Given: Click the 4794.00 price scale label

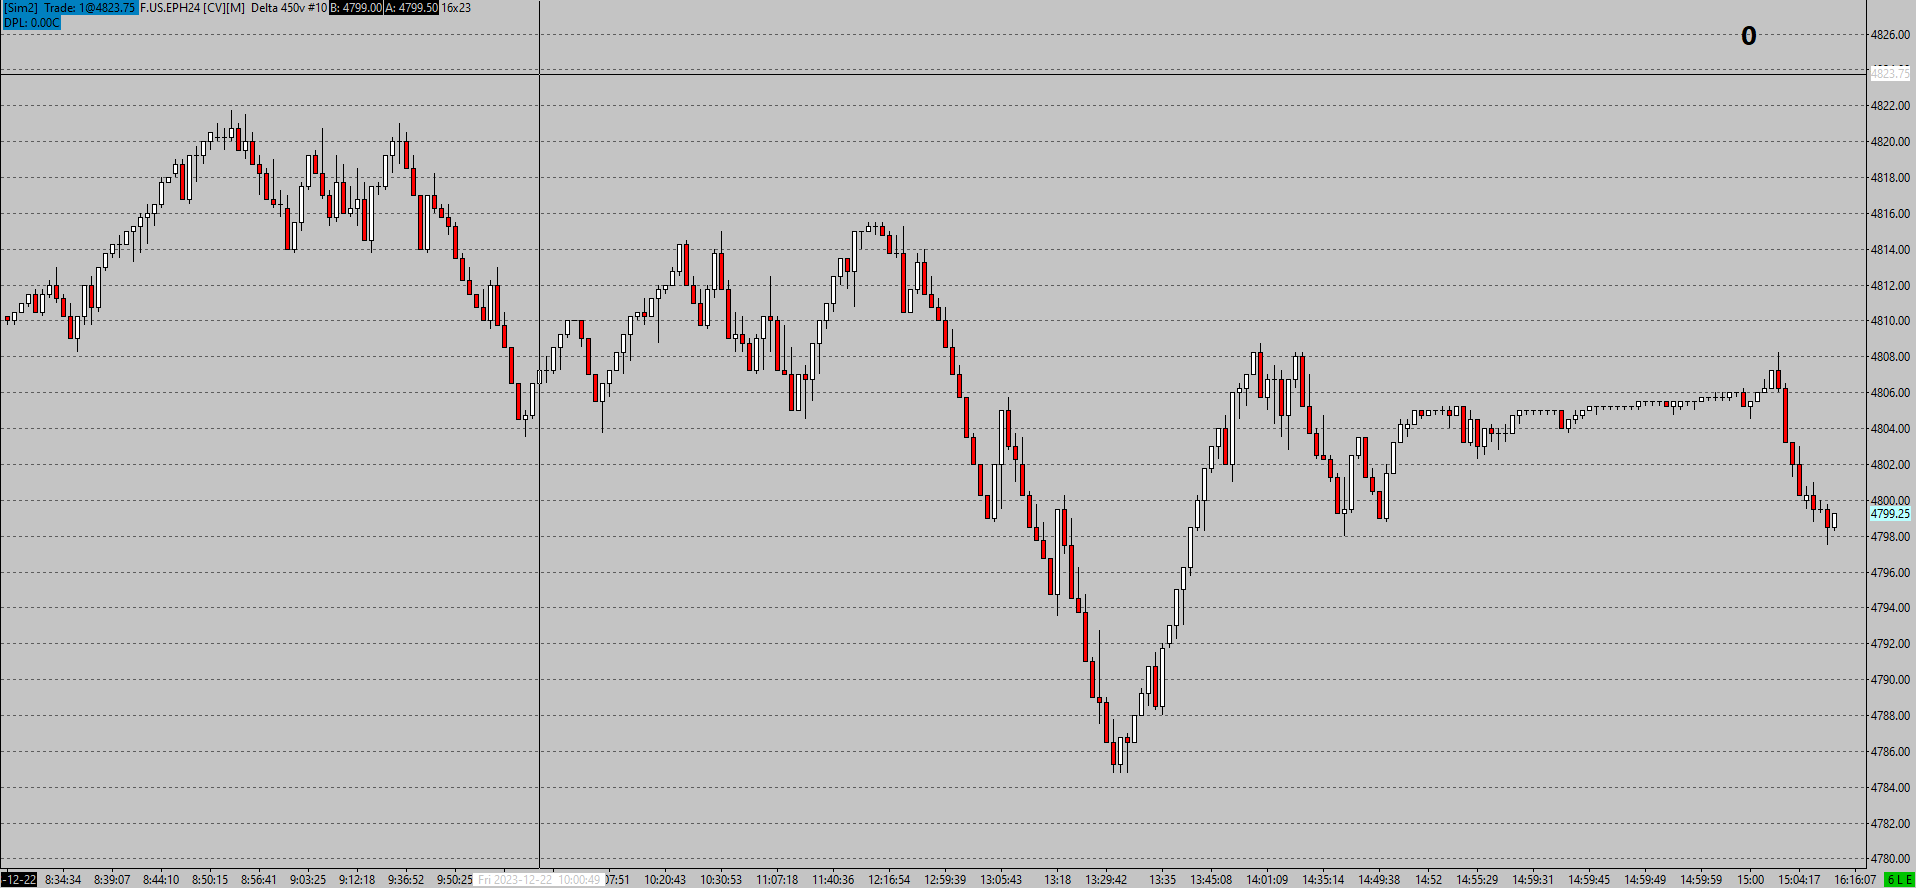Looking at the screenshot, I should coord(1890,608).
